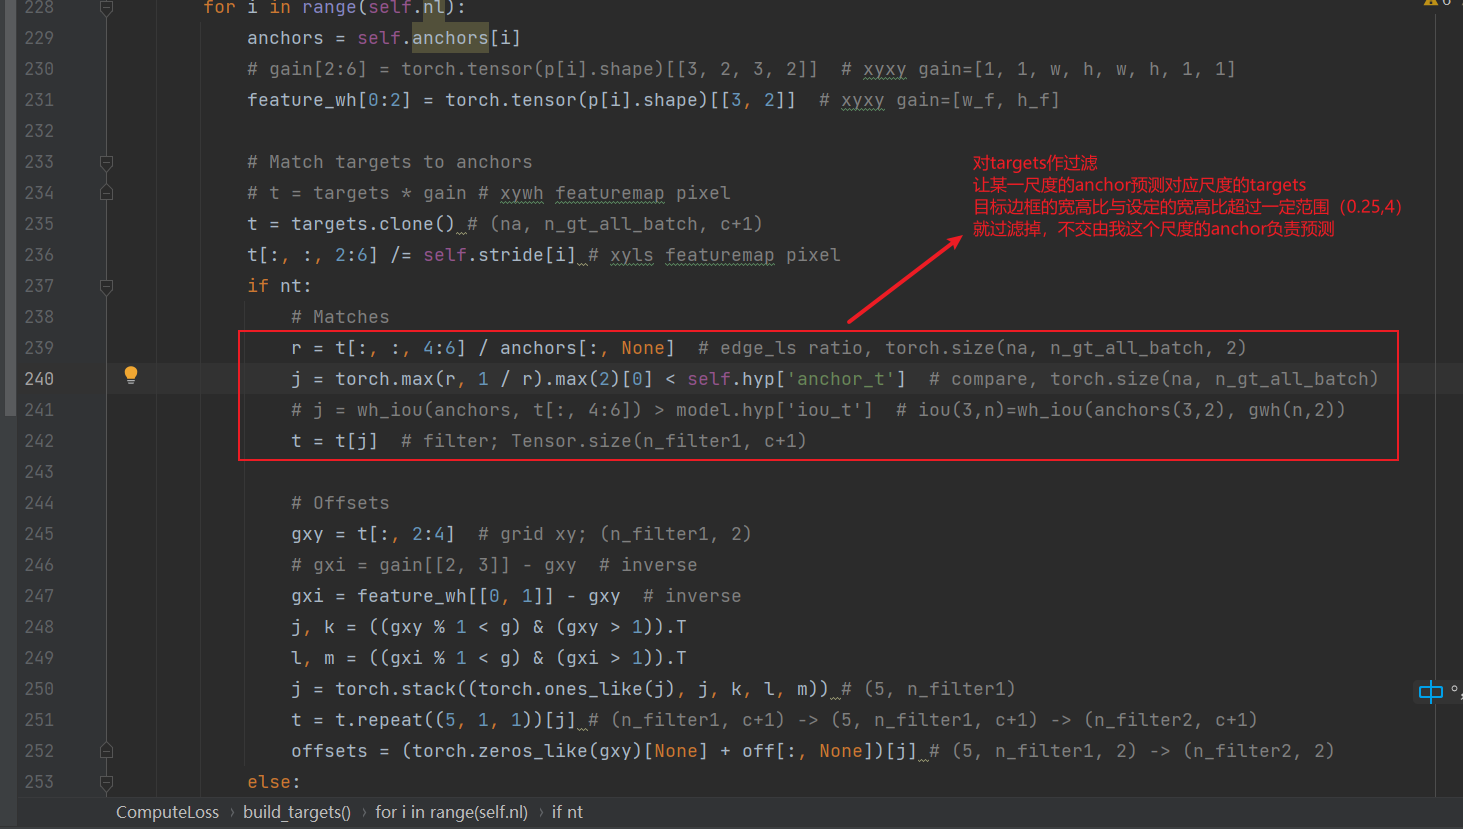
Task: Collapse the else block at line 253
Action: (x=106, y=782)
